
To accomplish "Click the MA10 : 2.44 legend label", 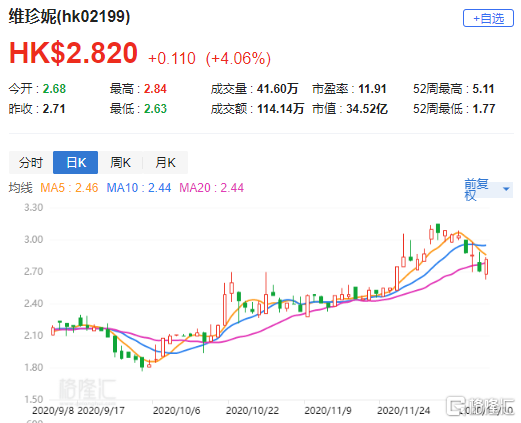I will coord(139,188).
